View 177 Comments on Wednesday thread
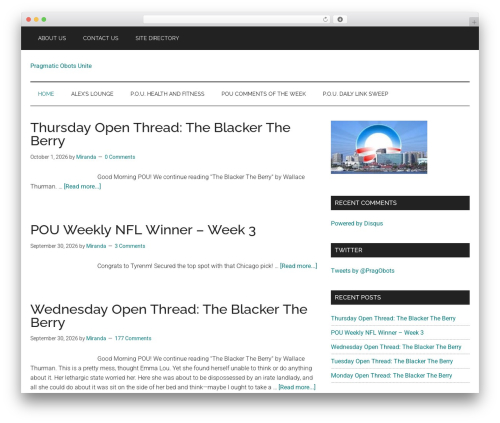 coord(133,338)
